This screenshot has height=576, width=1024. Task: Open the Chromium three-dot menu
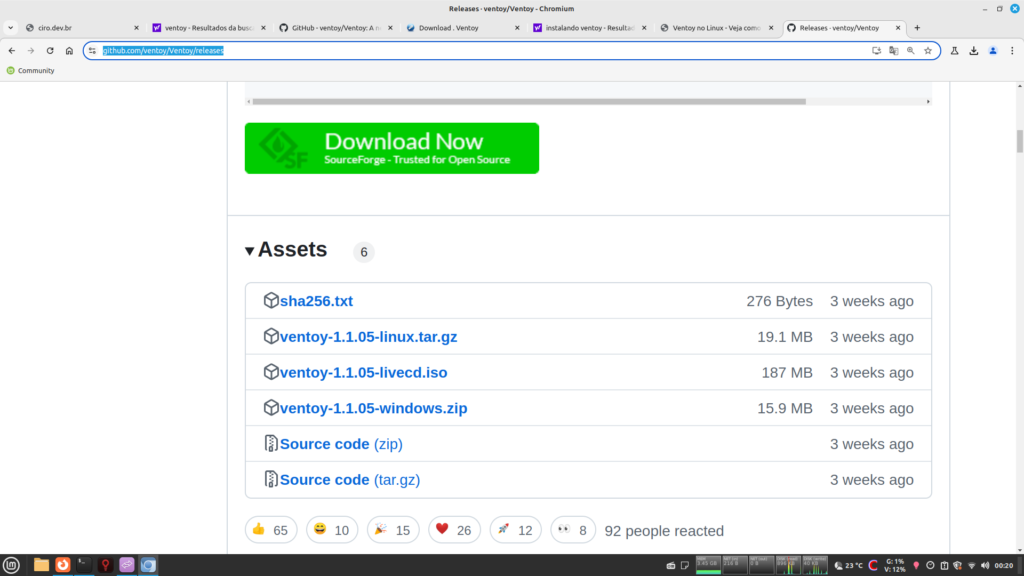[1013, 50]
